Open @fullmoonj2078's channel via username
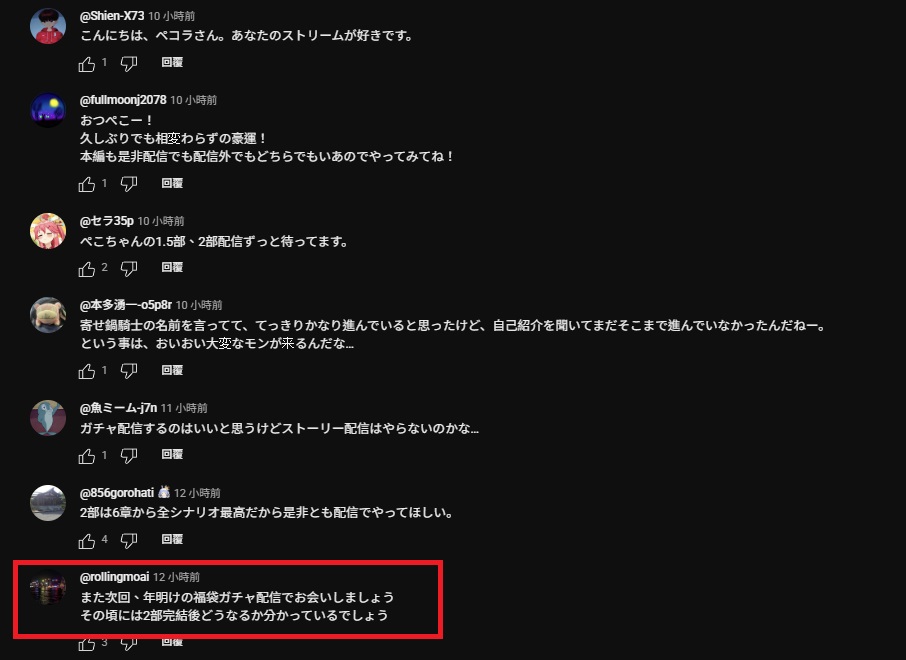The image size is (906, 660). [123, 100]
